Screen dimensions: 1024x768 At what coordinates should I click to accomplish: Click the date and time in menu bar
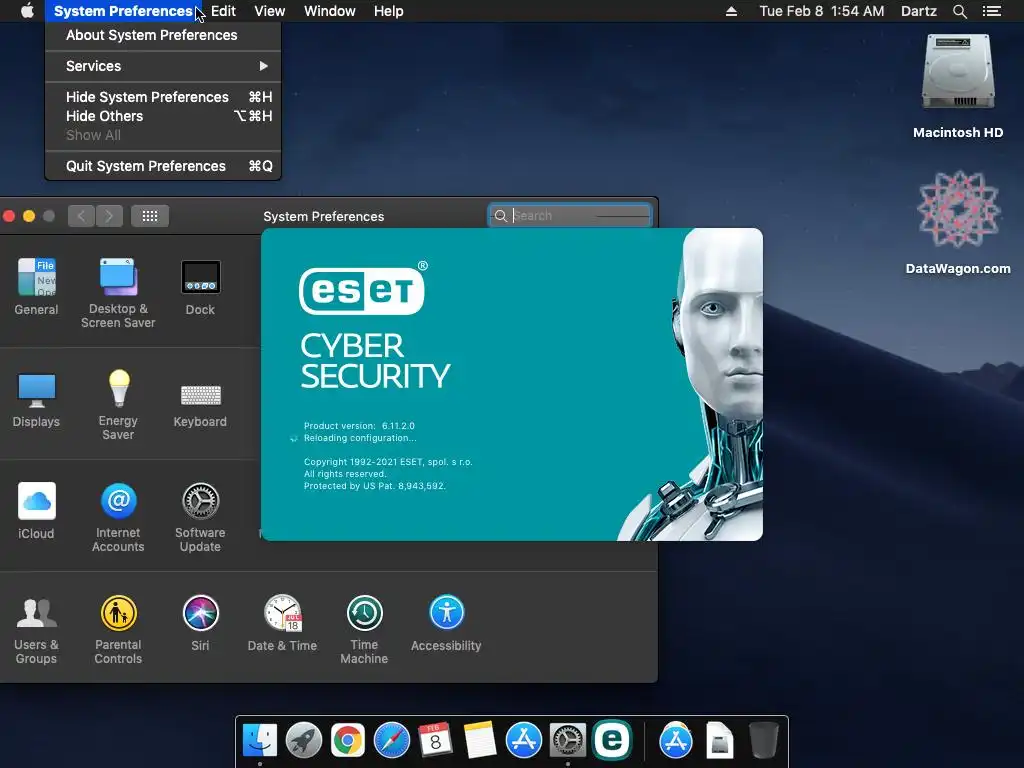pos(822,11)
